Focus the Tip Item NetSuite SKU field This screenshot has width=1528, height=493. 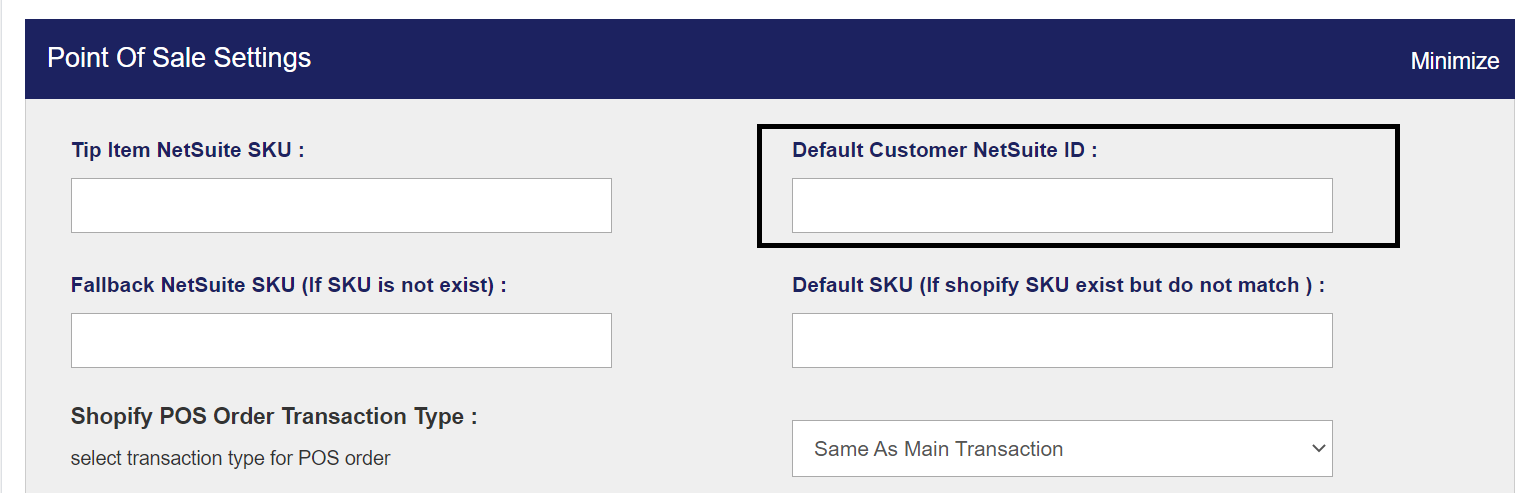pos(341,206)
